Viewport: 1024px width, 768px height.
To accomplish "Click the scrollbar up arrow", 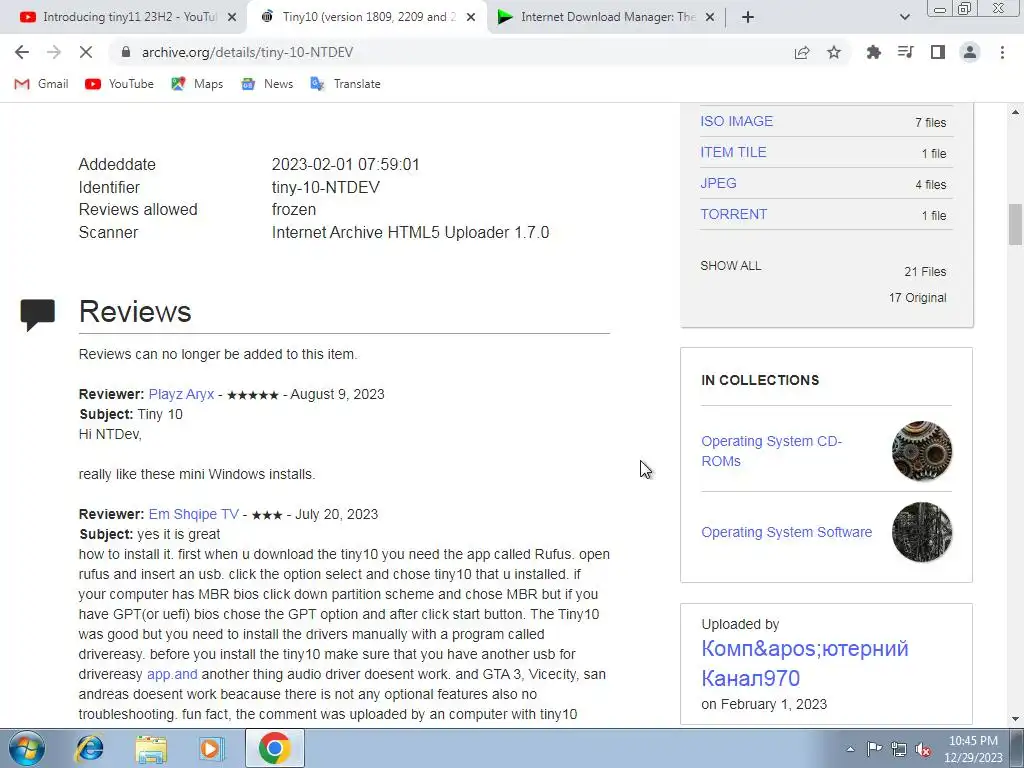I will 1015,112.
